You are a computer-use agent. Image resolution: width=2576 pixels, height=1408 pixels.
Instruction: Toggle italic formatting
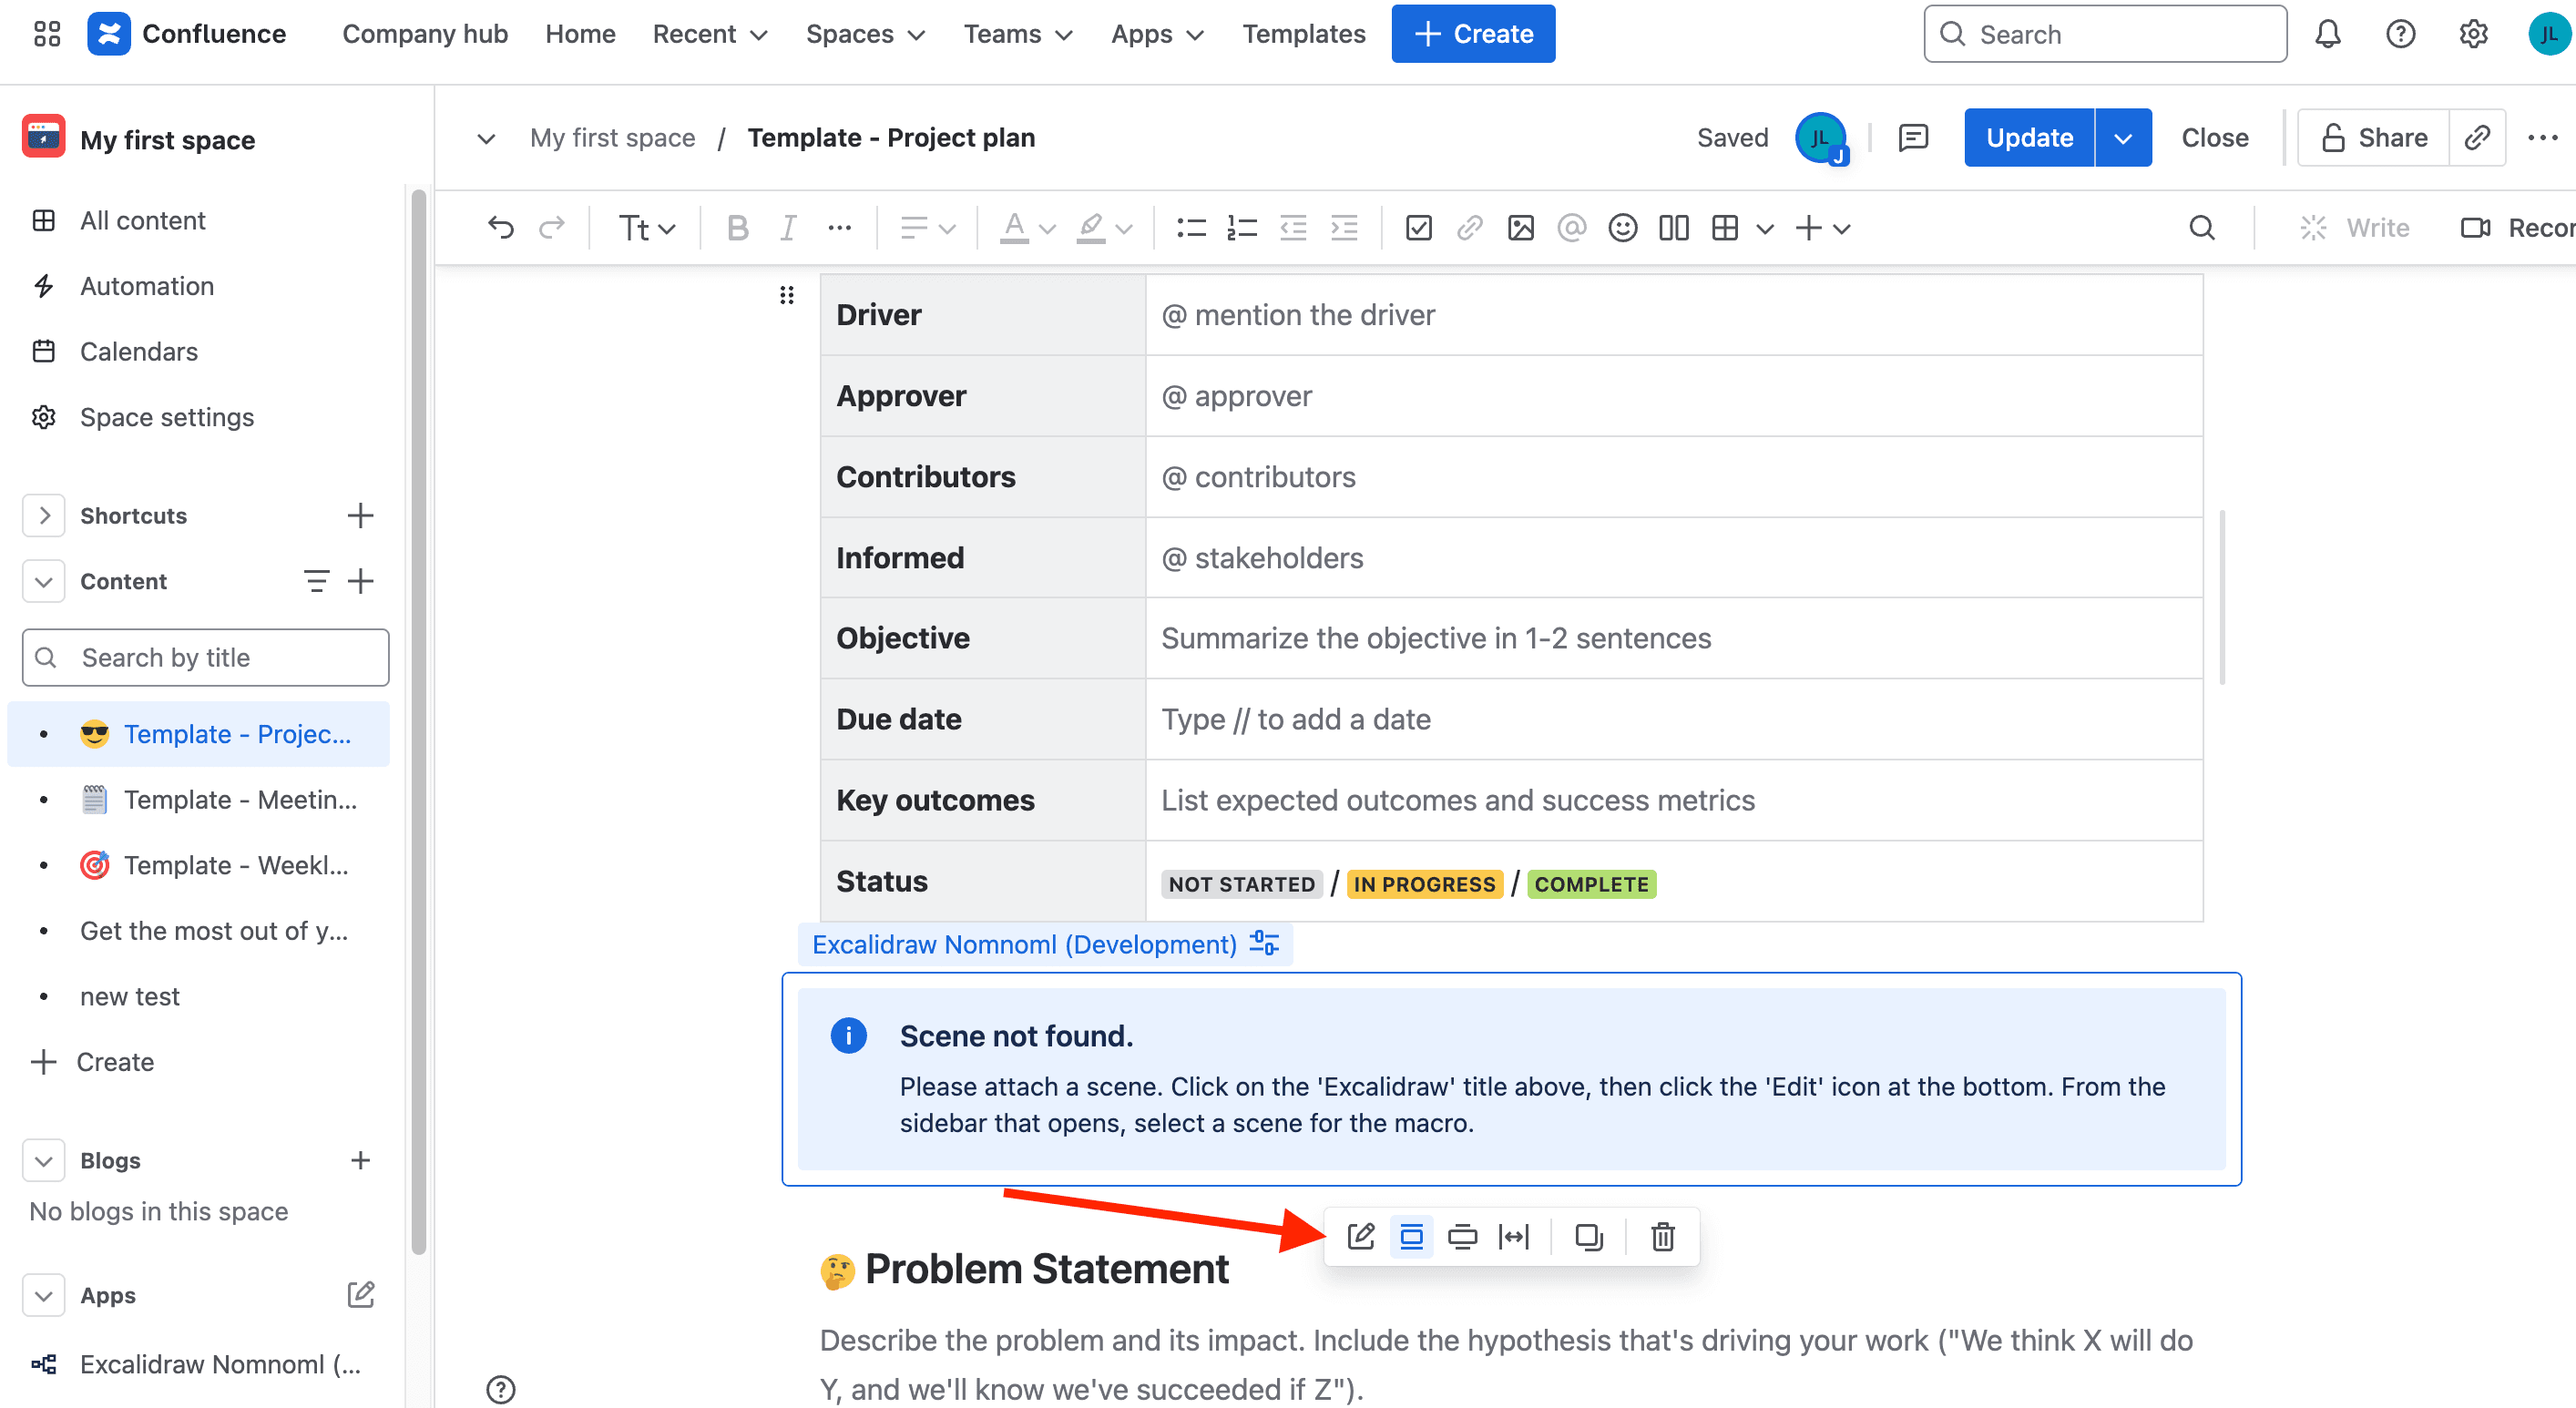coord(788,228)
